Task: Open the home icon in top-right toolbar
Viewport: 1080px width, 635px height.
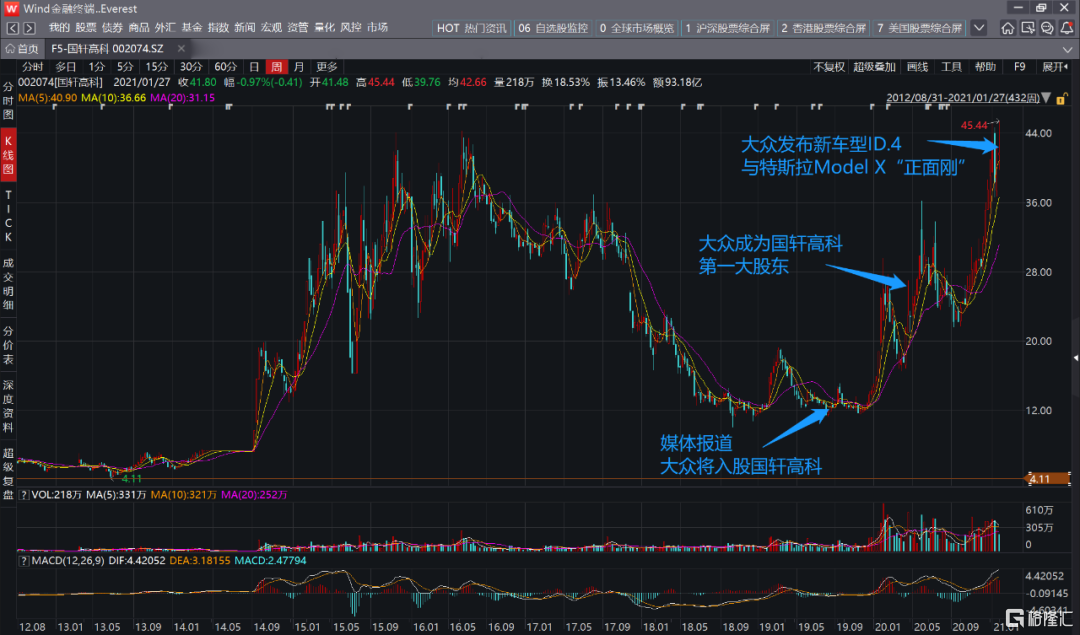Action: 1008,28
